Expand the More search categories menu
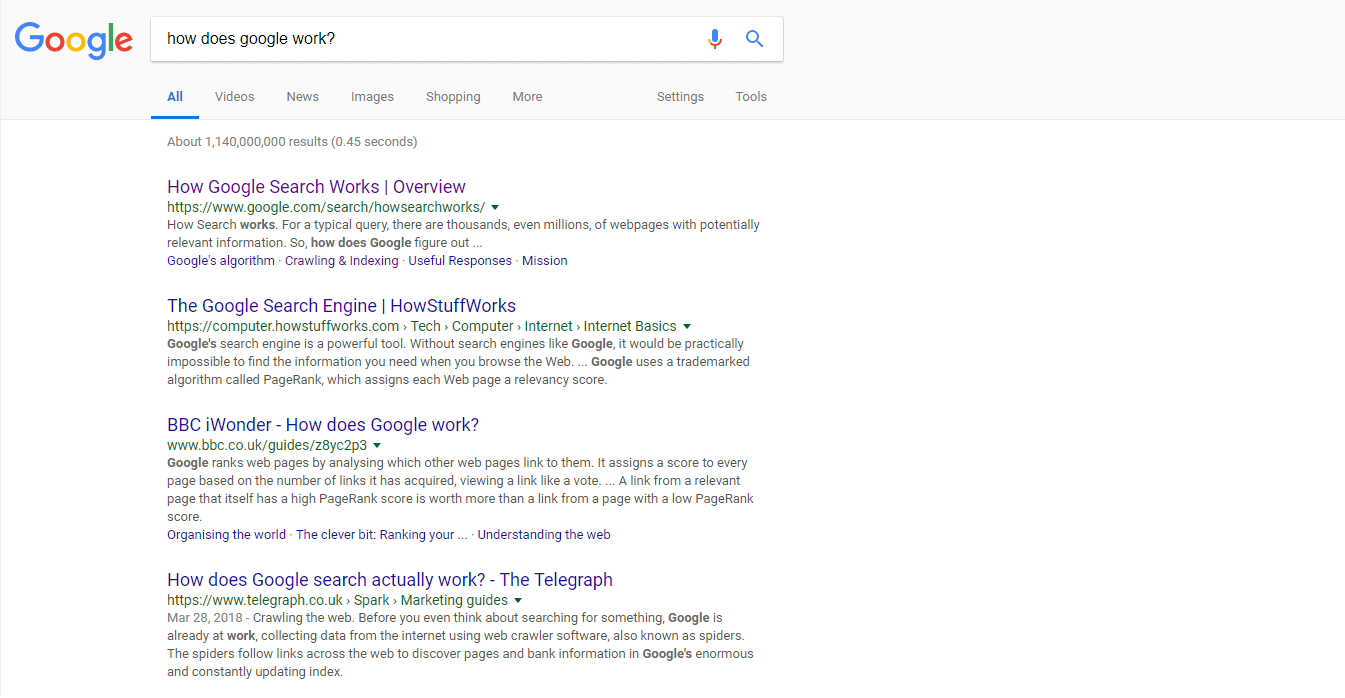 point(527,97)
